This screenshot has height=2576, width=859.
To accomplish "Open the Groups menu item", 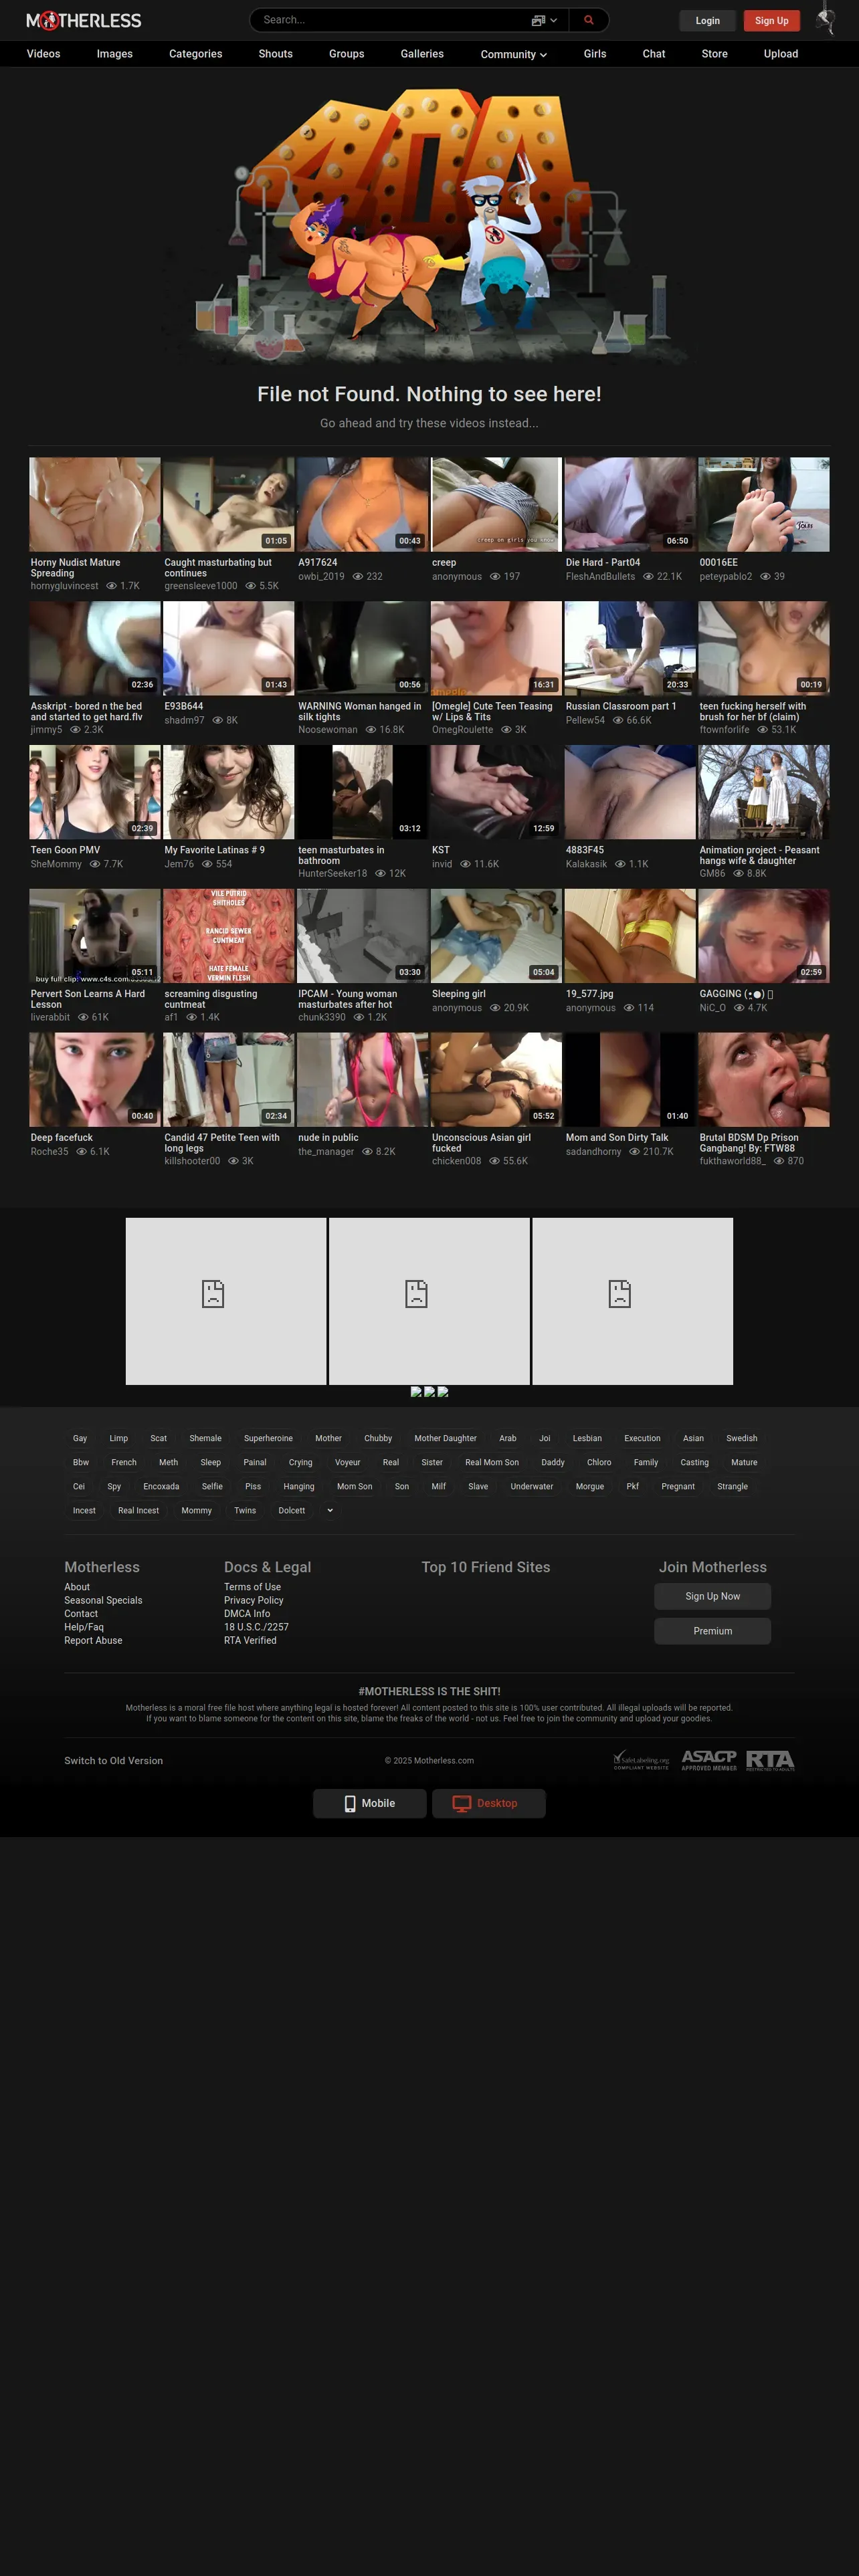I will coord(347,54).
